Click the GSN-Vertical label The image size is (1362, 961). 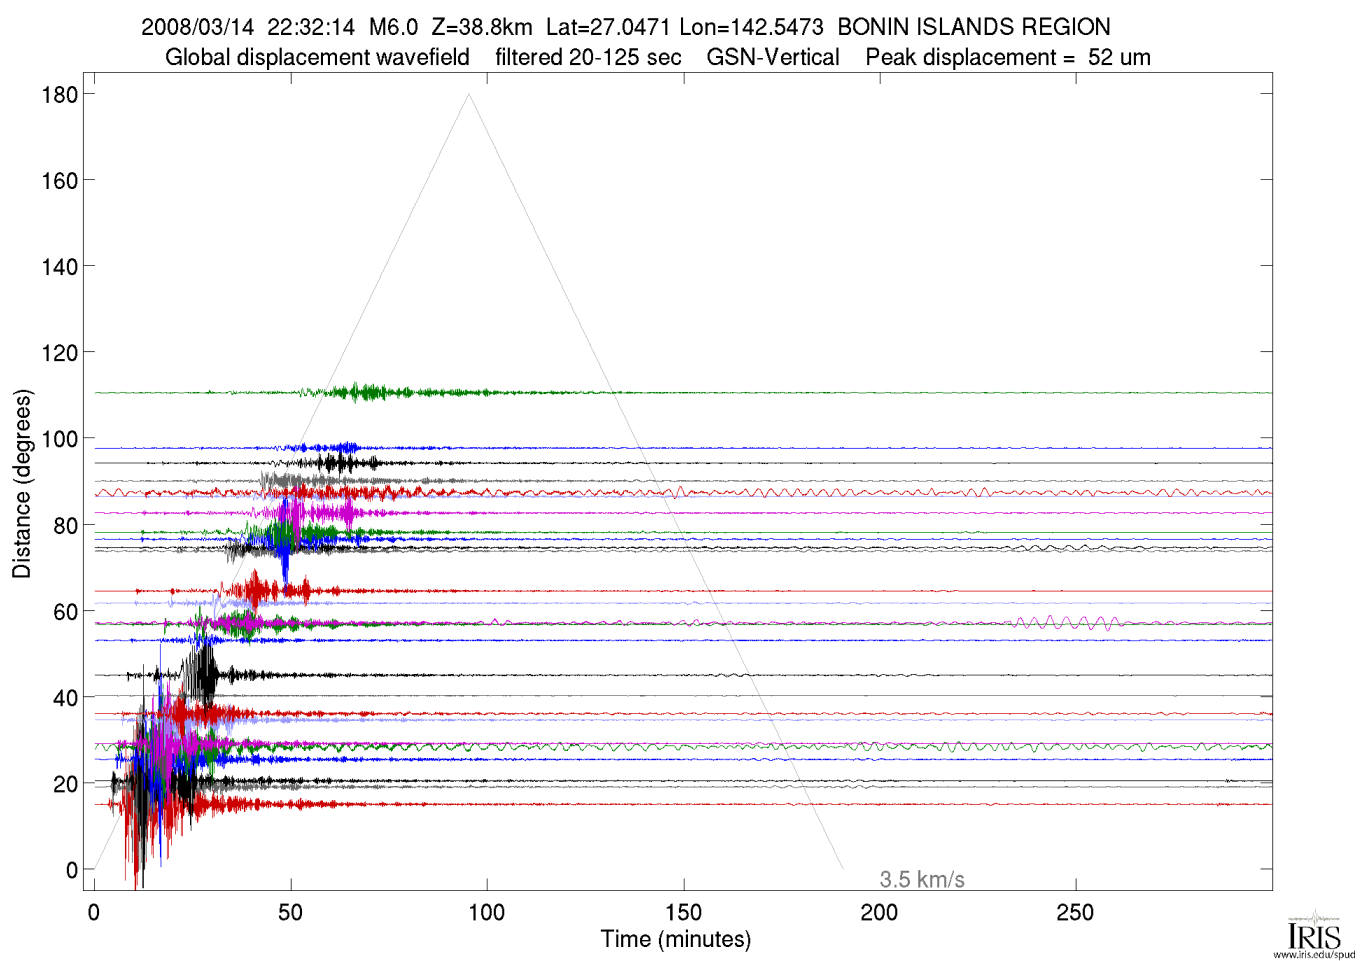pyautogui.click(x=773, y=57)
